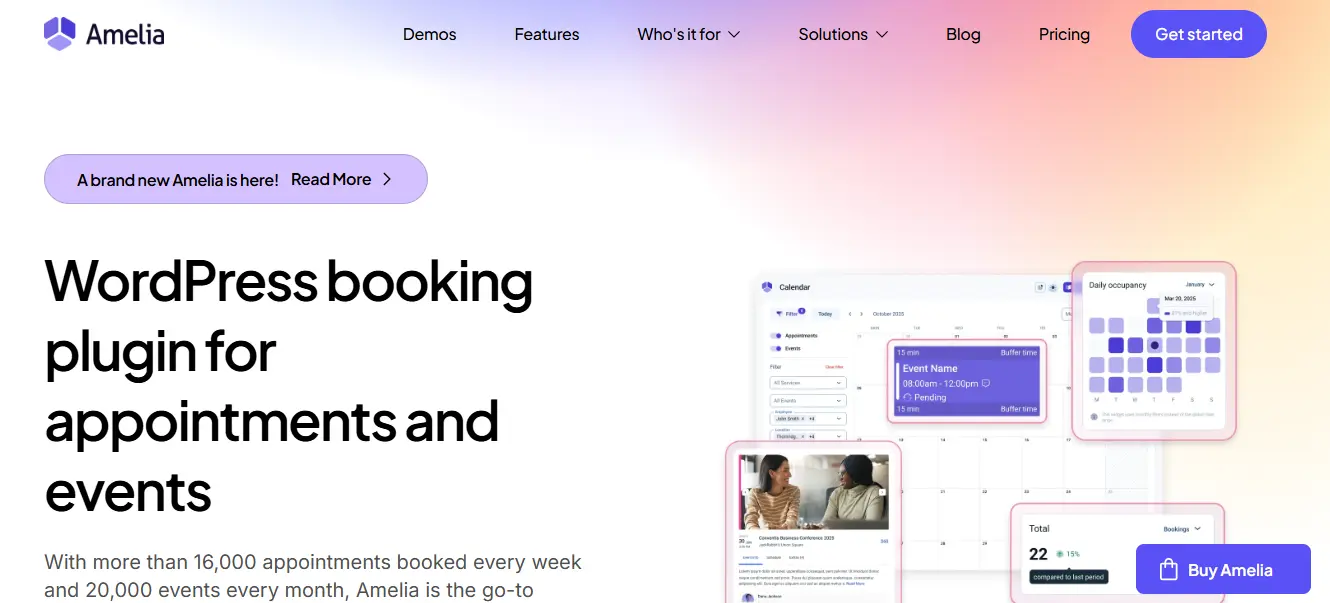Click the Pending status icon in the event card
Image resolution: width=1330 pixels, height=603 pixels.
907,397
